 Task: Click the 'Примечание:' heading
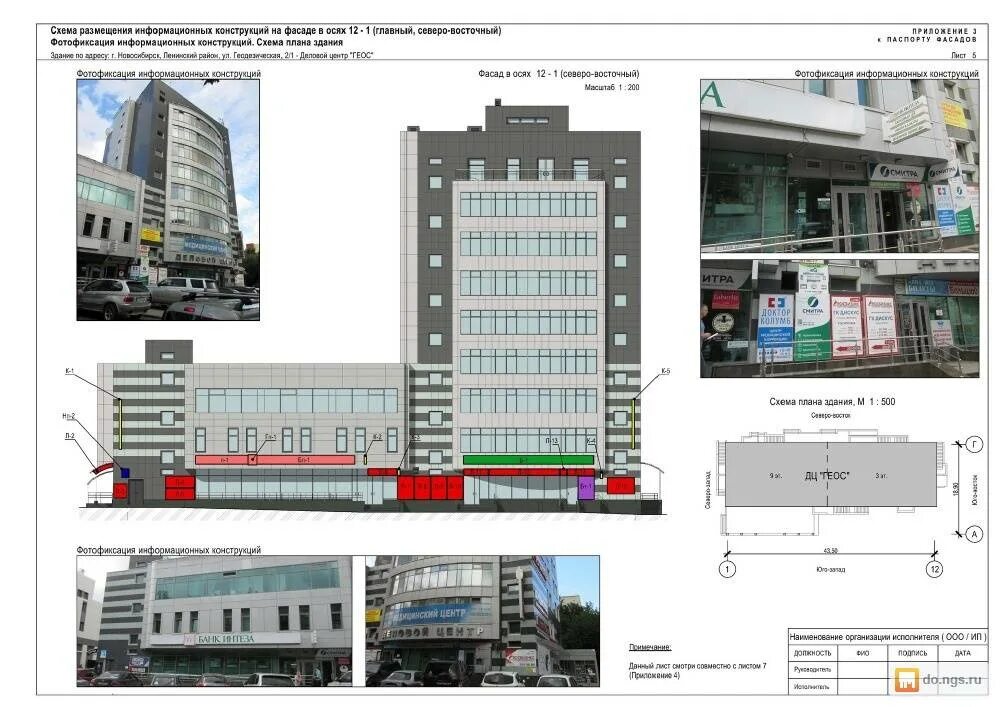(650, 647)
